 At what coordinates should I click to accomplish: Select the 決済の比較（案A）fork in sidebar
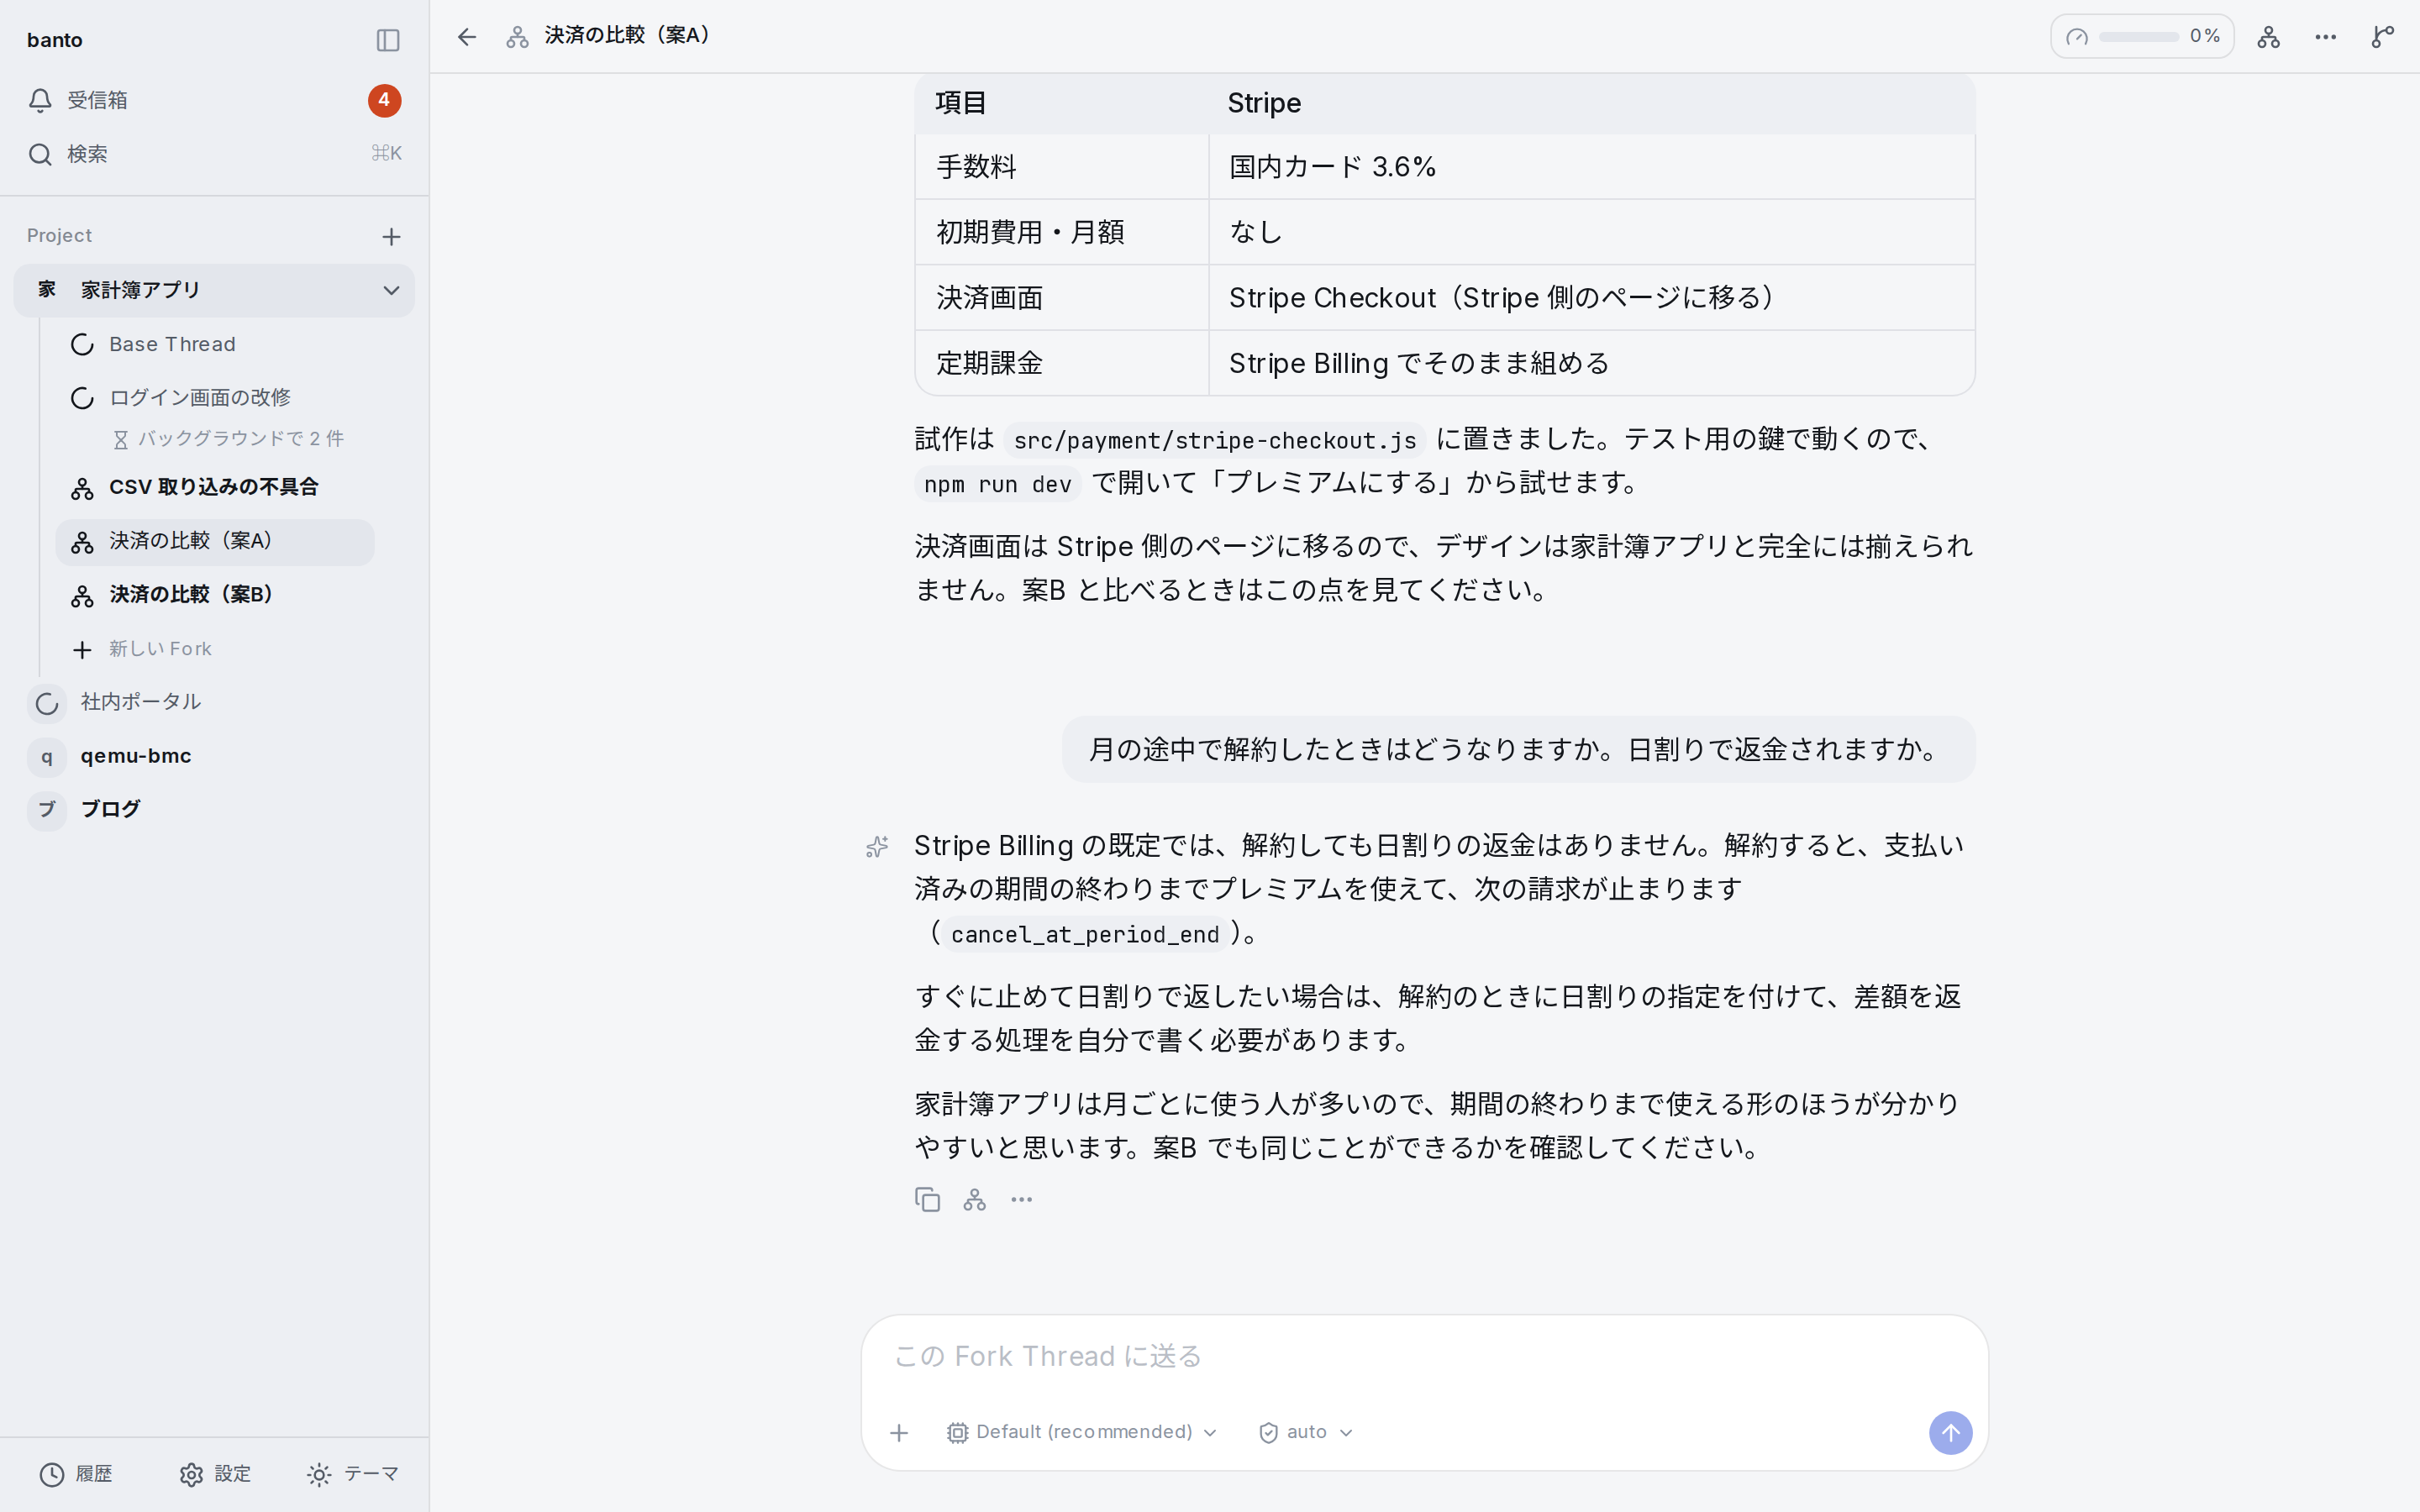(214, 541)
